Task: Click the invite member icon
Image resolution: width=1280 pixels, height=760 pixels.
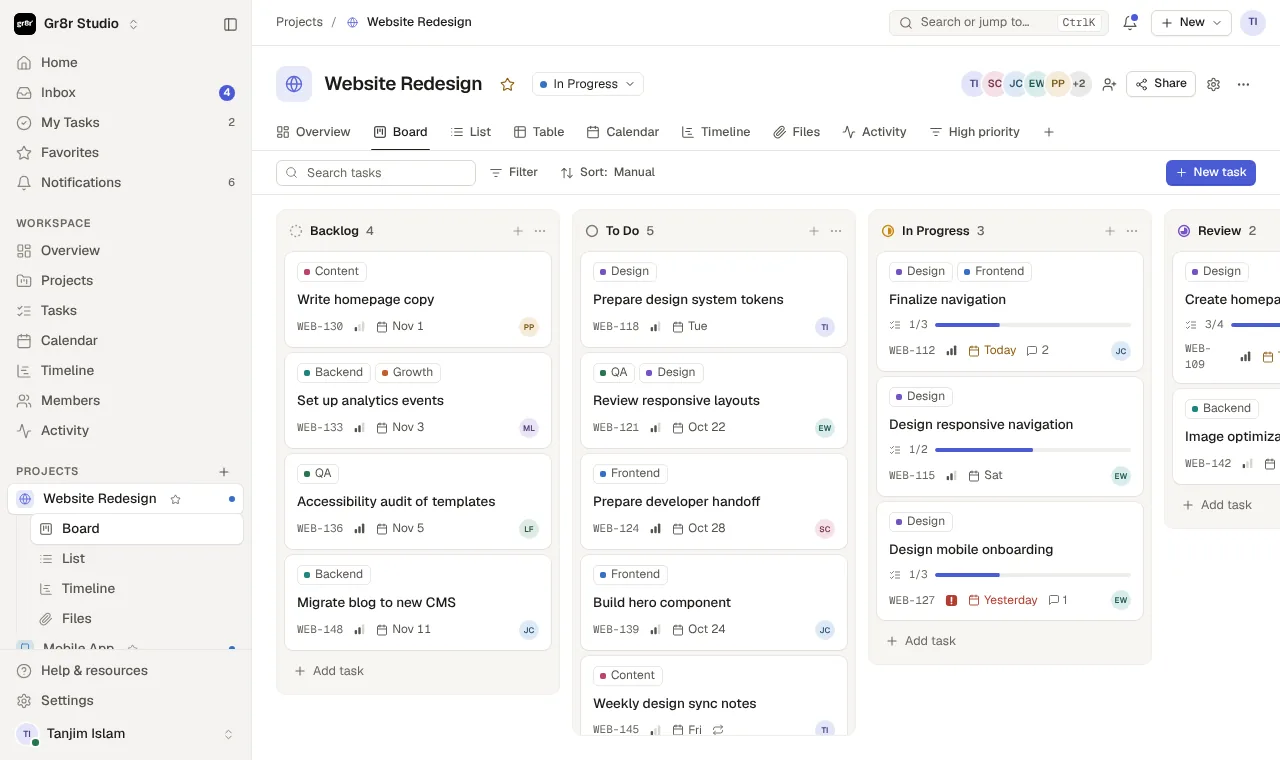Action: [x=1109, y=84]
